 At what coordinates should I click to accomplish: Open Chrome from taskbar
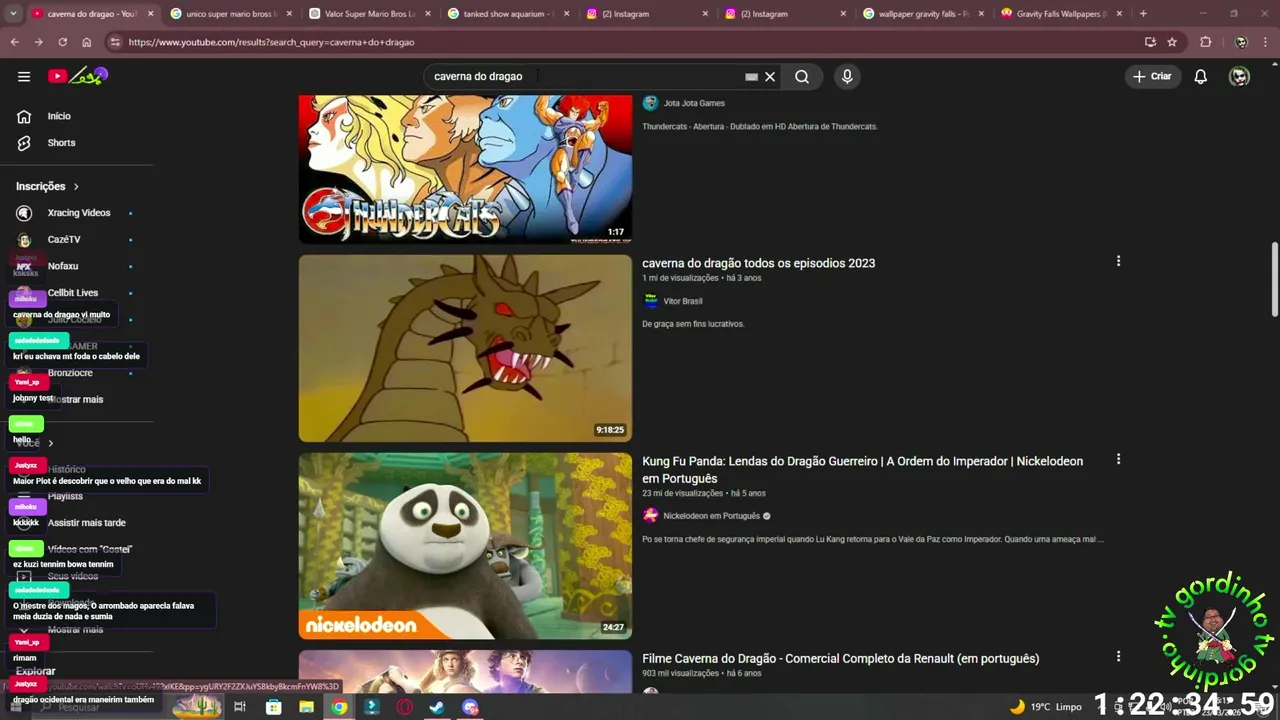click(x=339, y=707)
